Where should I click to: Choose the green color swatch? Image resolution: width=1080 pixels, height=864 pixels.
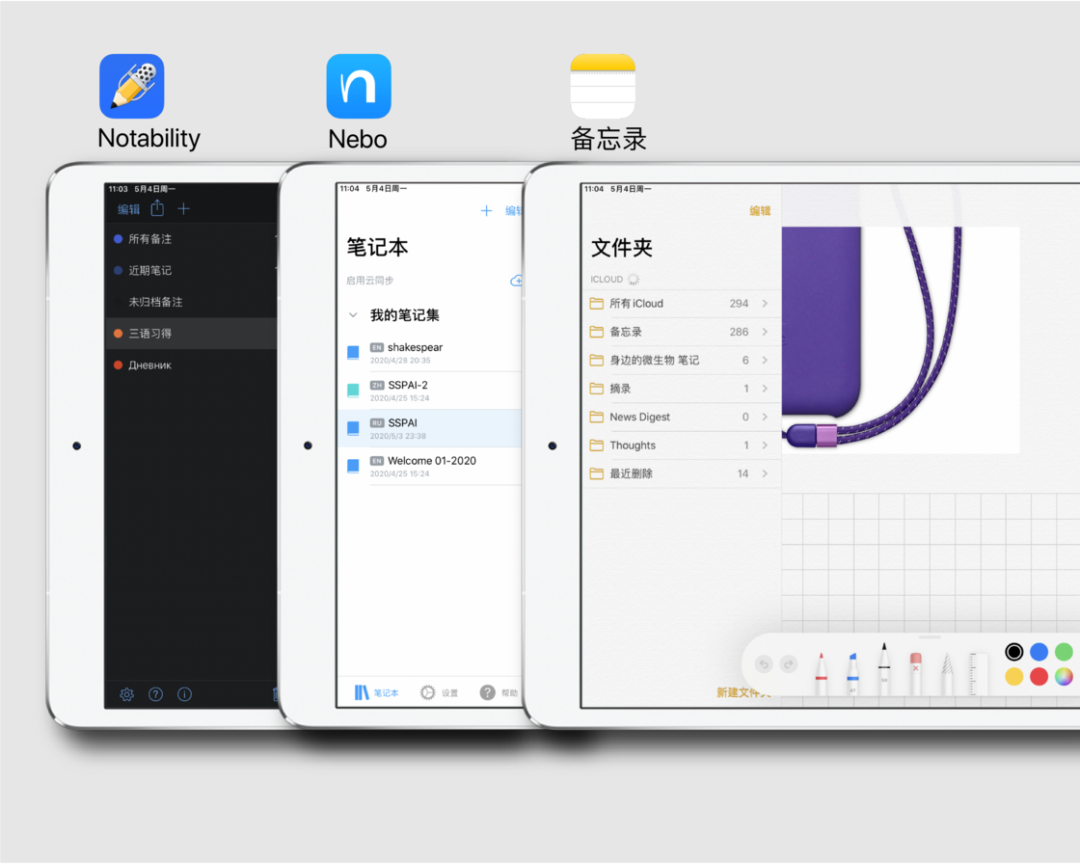(1063, 652)
